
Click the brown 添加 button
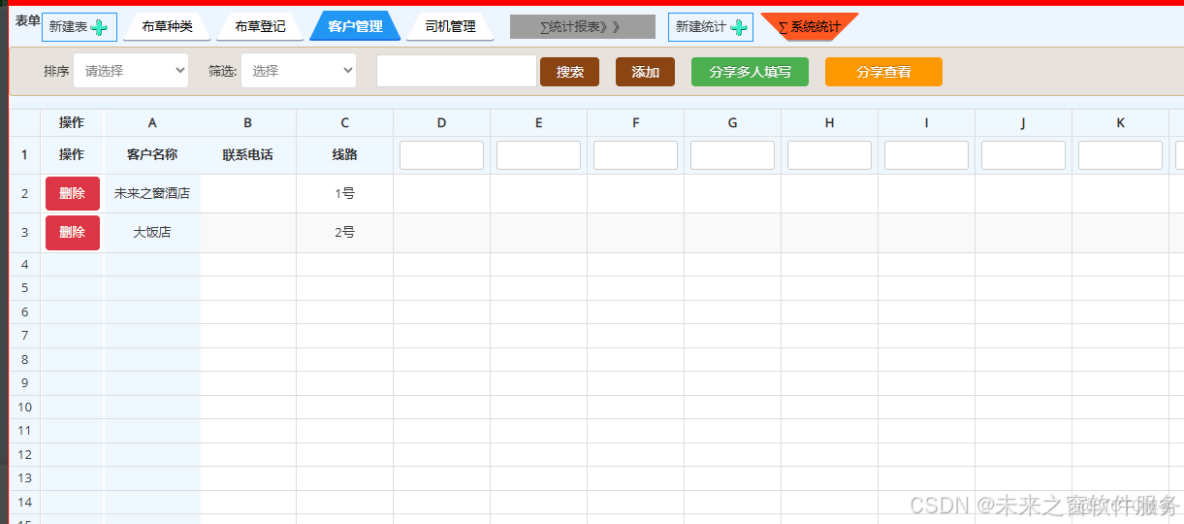(645, 72)
